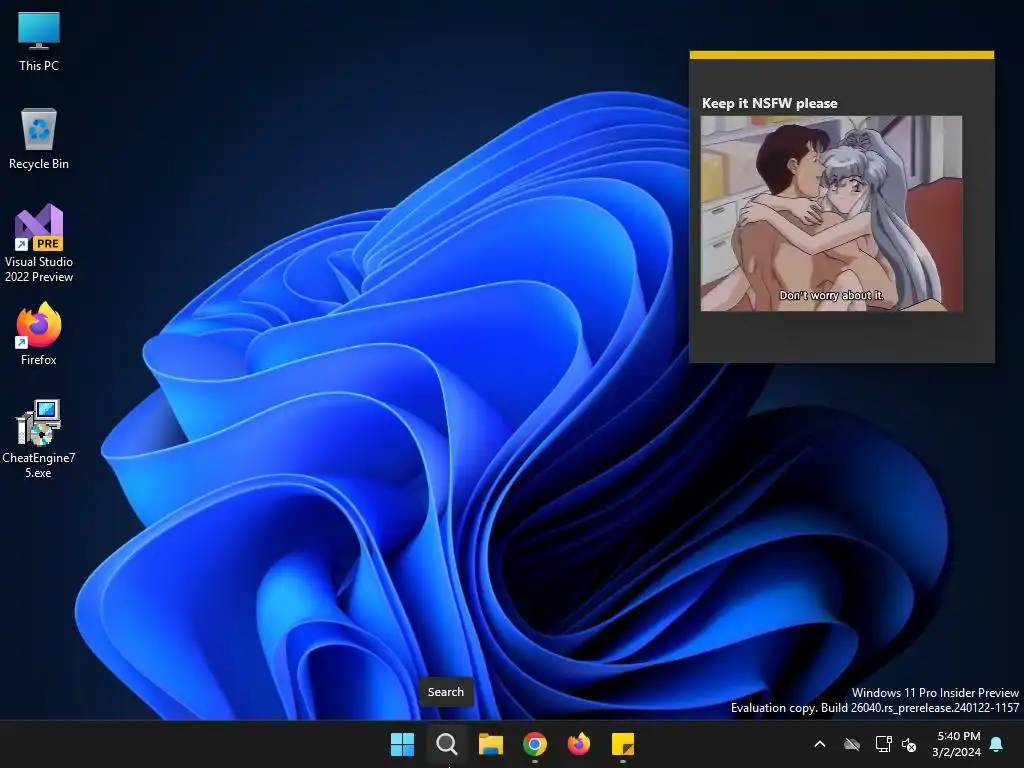Viewport: 1024px width, 768px height.
Task: Open Firefox from the taskbar
Action: click(579, 744)
